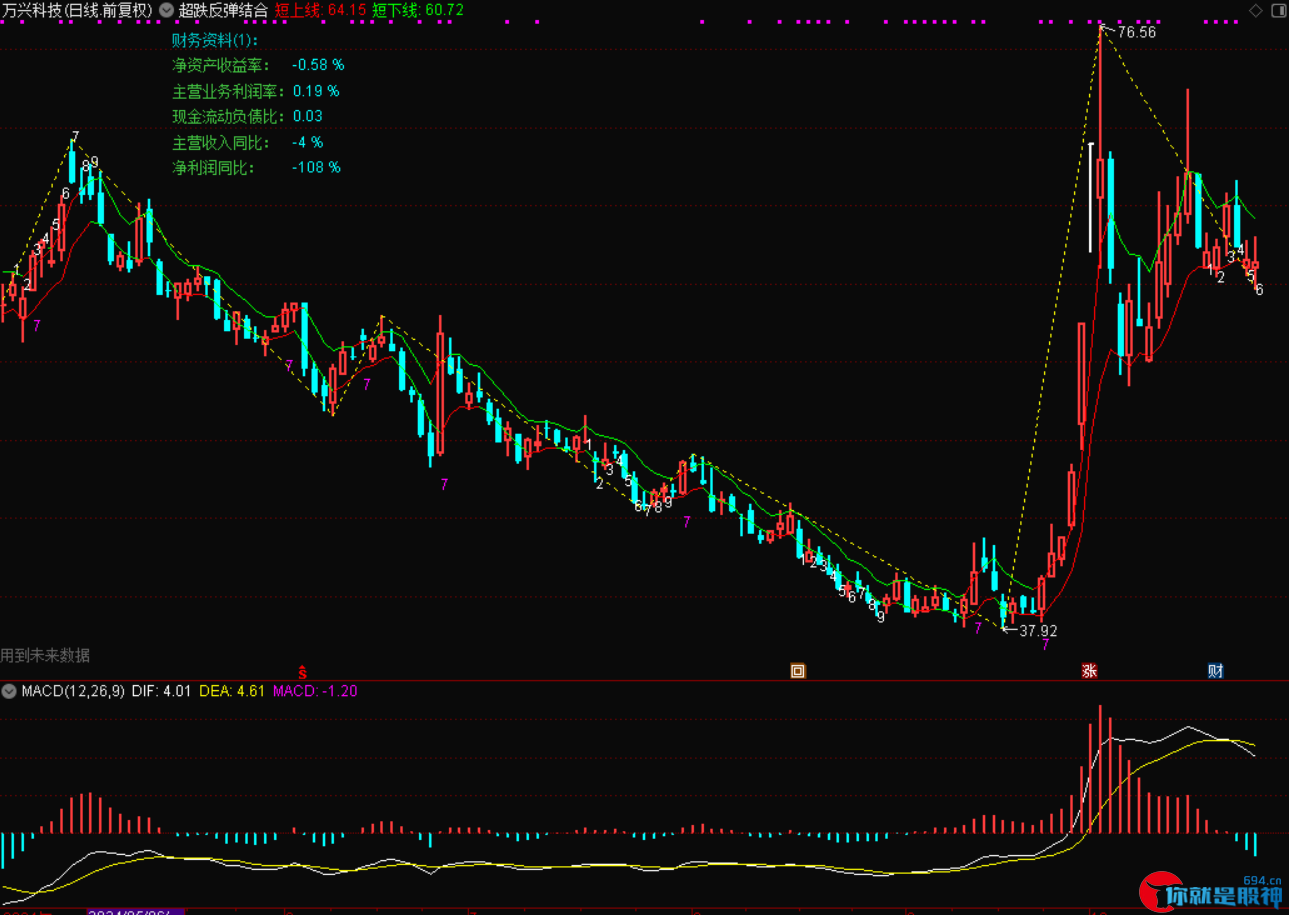Click the MACD(12,26,9) indicator title

pyautogui.click(x=72, y=691)
